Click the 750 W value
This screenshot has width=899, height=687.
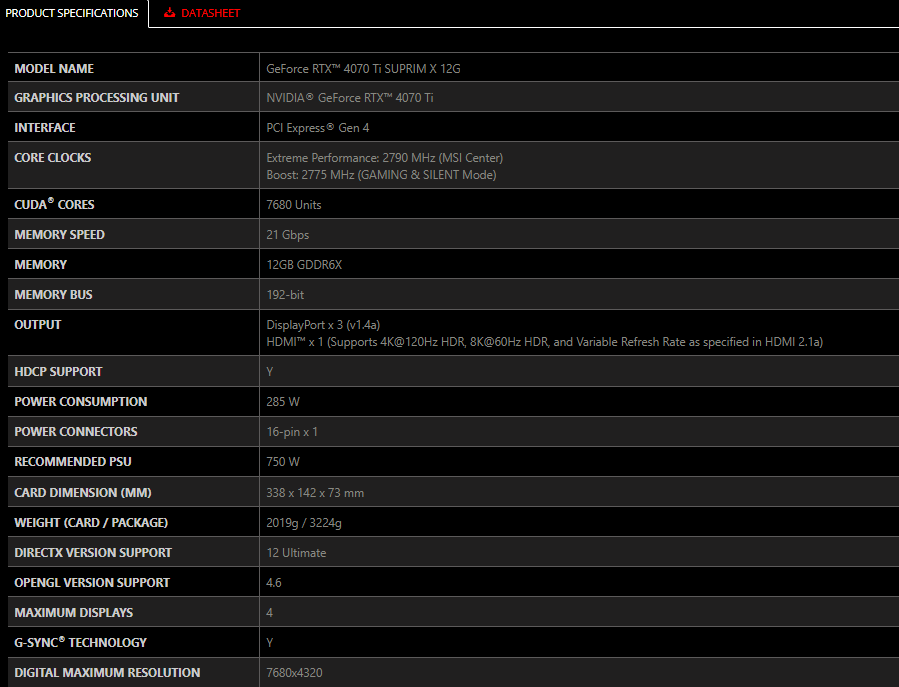click(x=283, y=462)
